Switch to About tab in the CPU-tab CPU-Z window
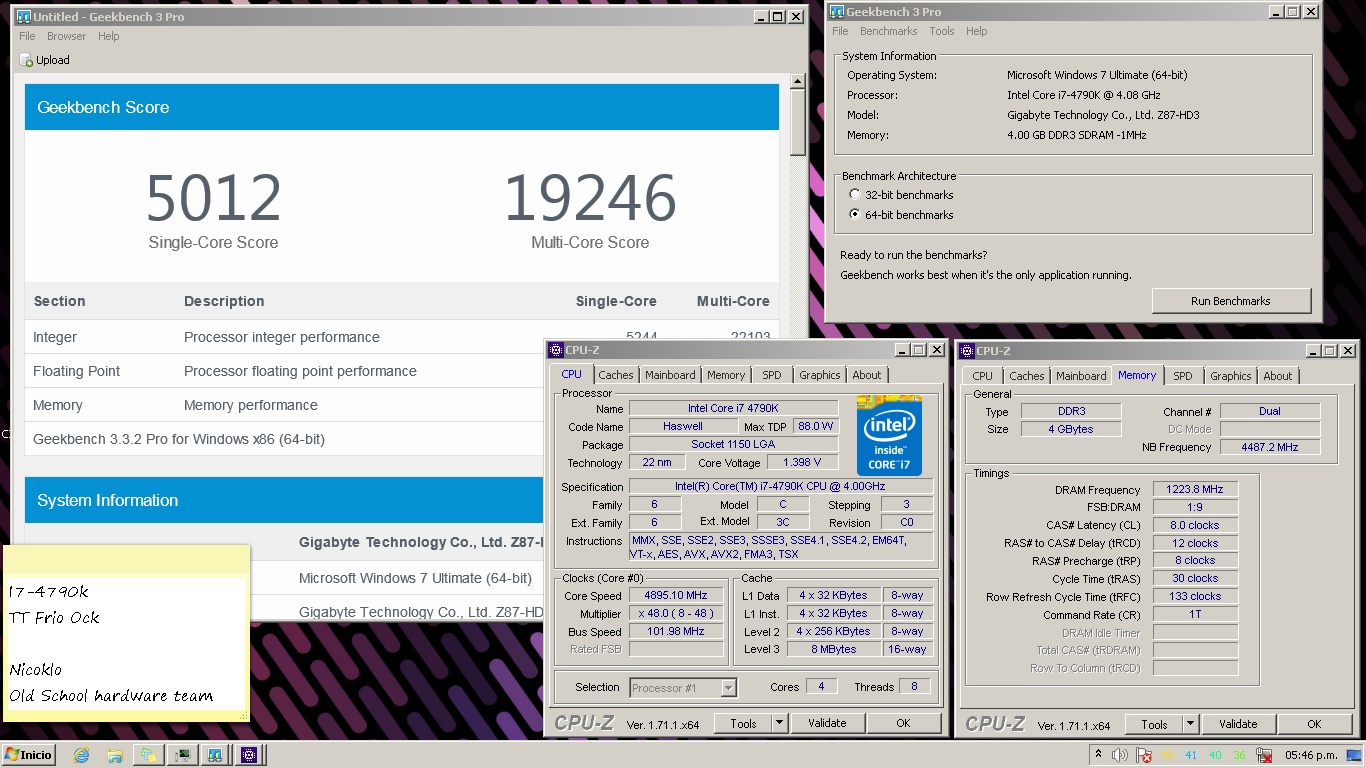Screen dimensions: 1366x768 point(867,375)
